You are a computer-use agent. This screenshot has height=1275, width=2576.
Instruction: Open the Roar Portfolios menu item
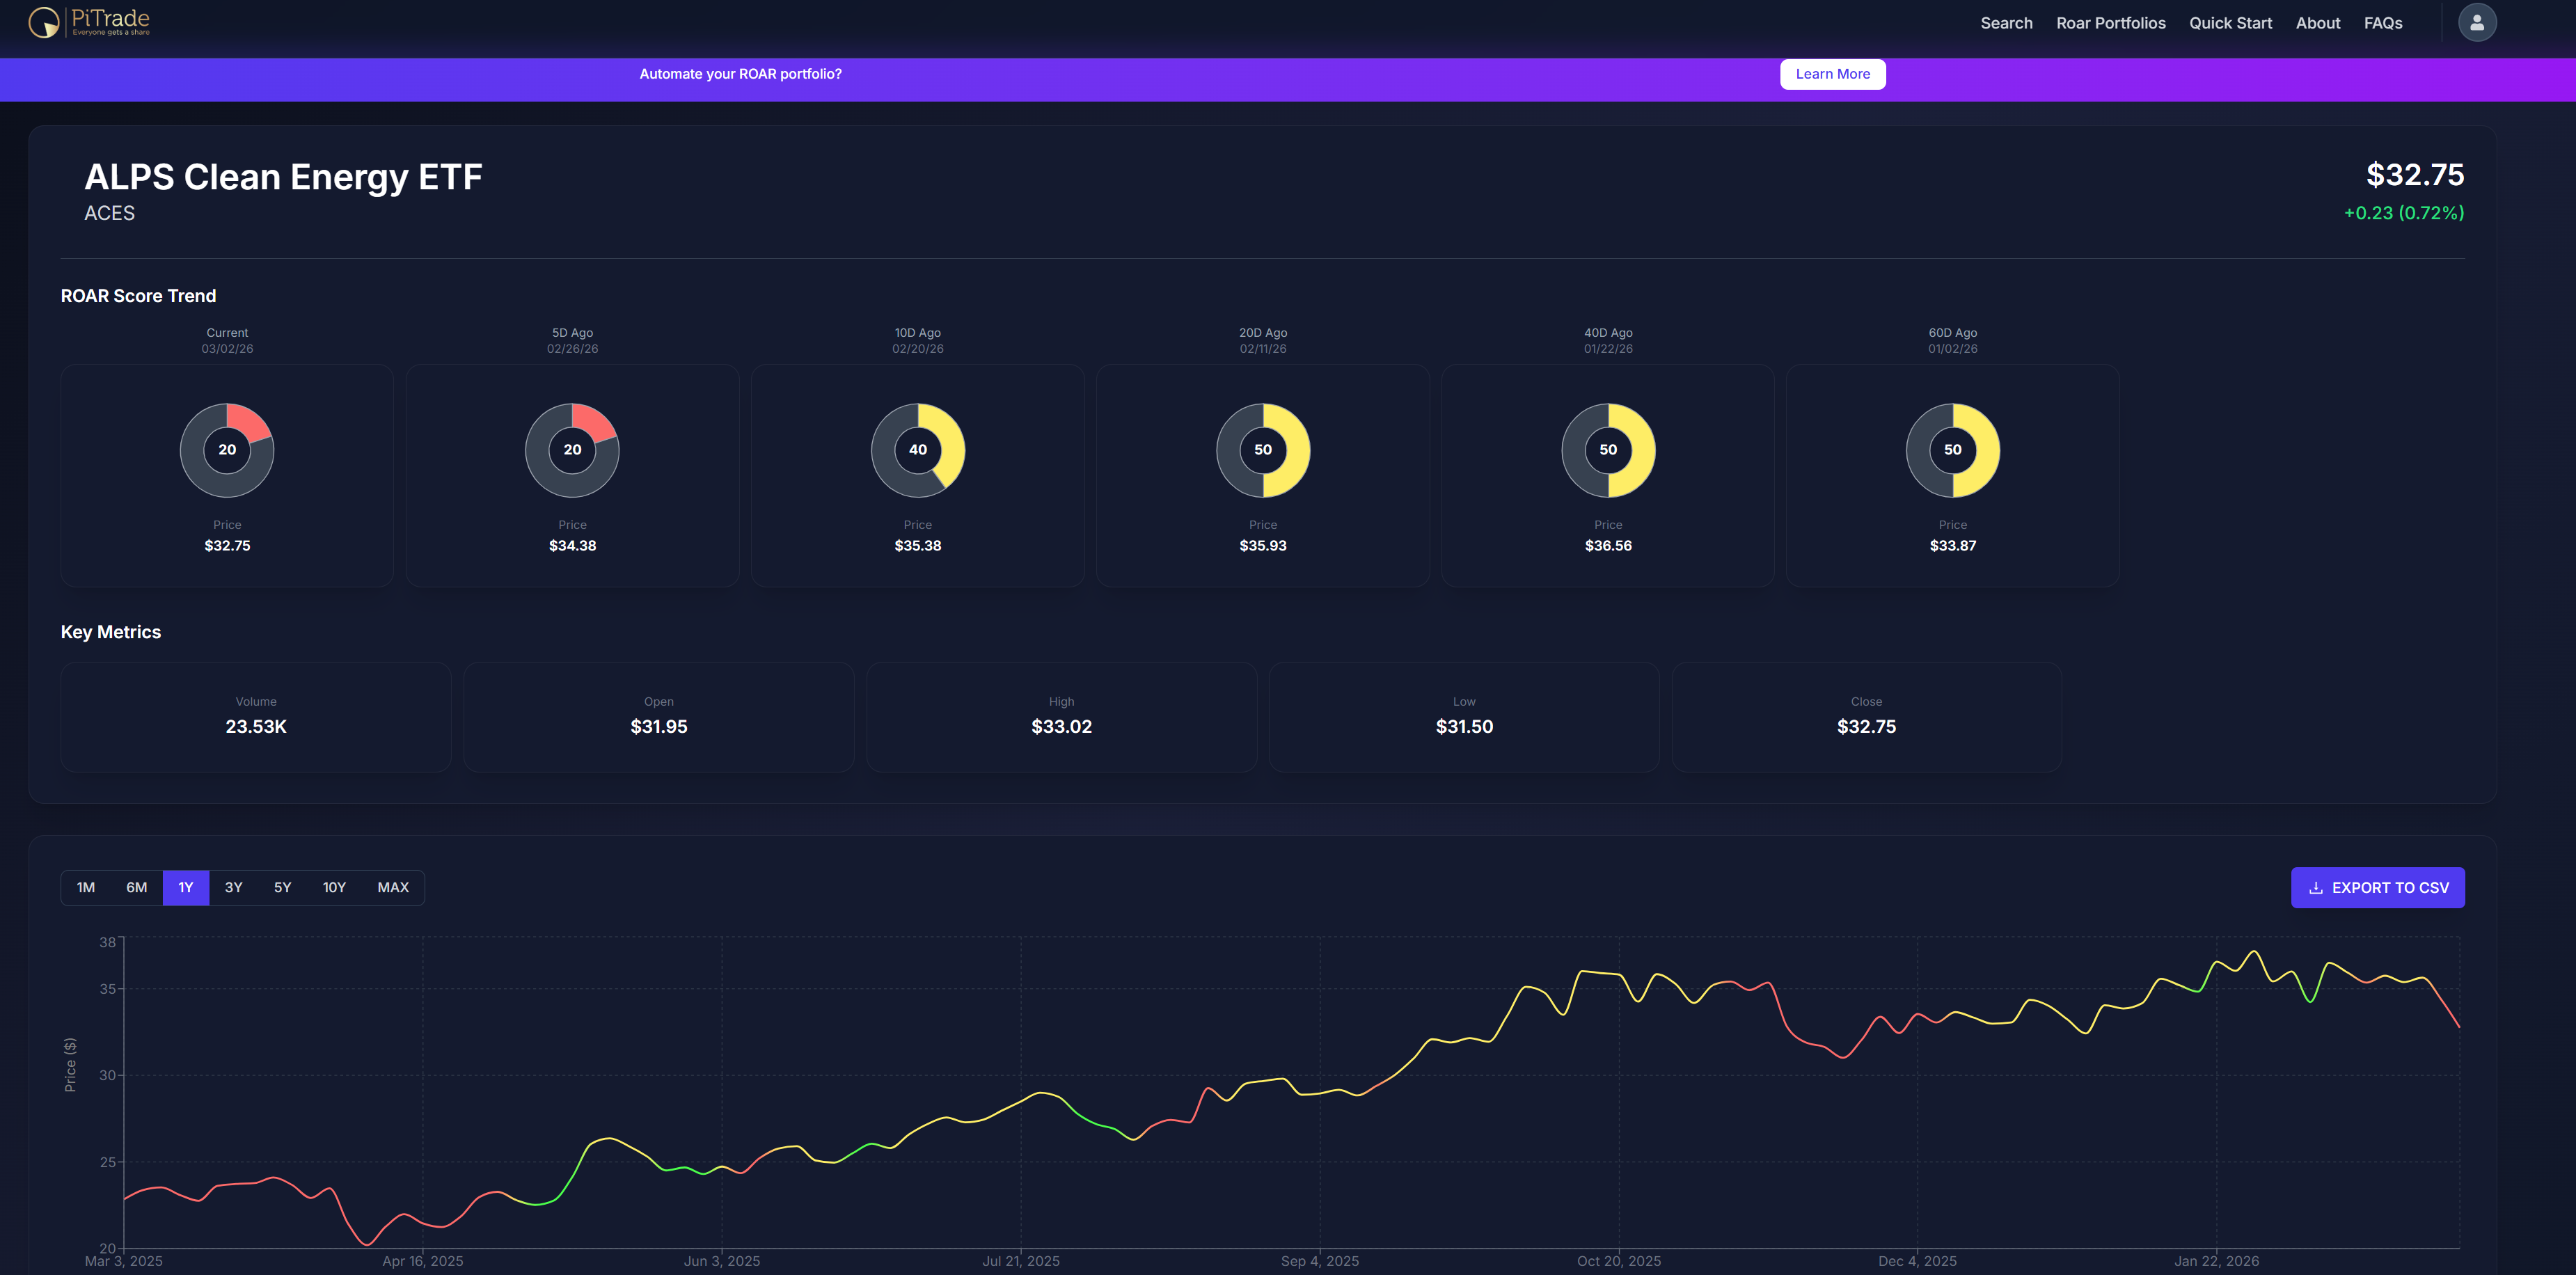(2110, 23)
